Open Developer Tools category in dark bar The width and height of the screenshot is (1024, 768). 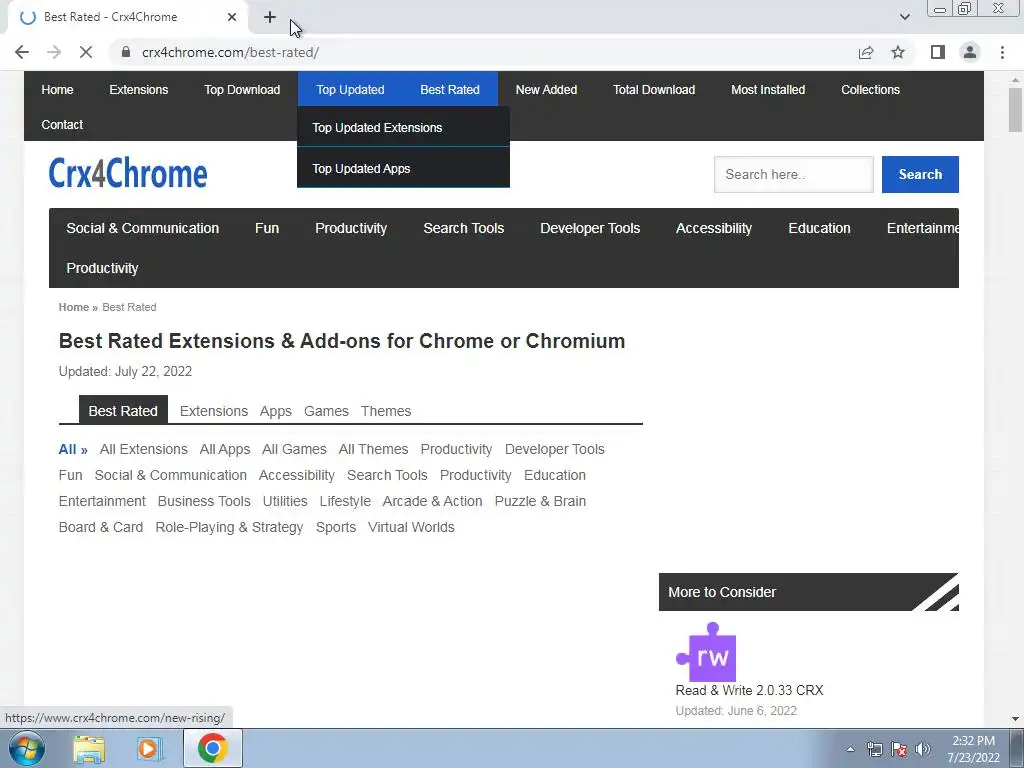click(x=590, y=228)
